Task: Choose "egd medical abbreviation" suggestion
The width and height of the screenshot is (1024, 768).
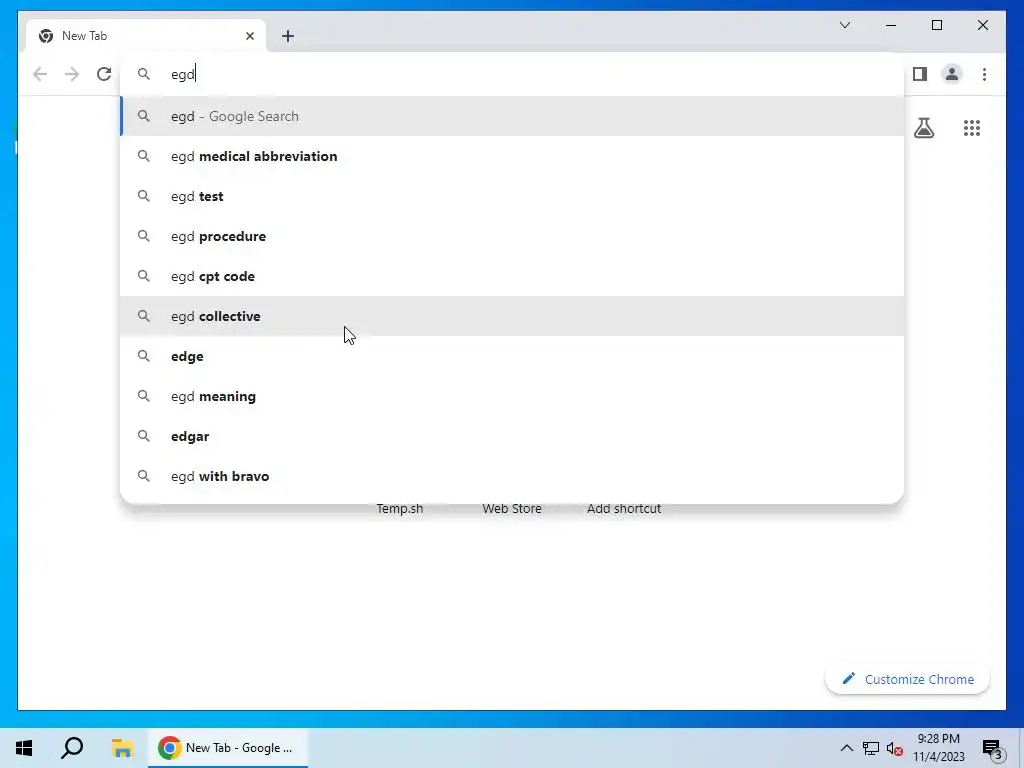Action: pyautogui.click(x=512, y=156)
